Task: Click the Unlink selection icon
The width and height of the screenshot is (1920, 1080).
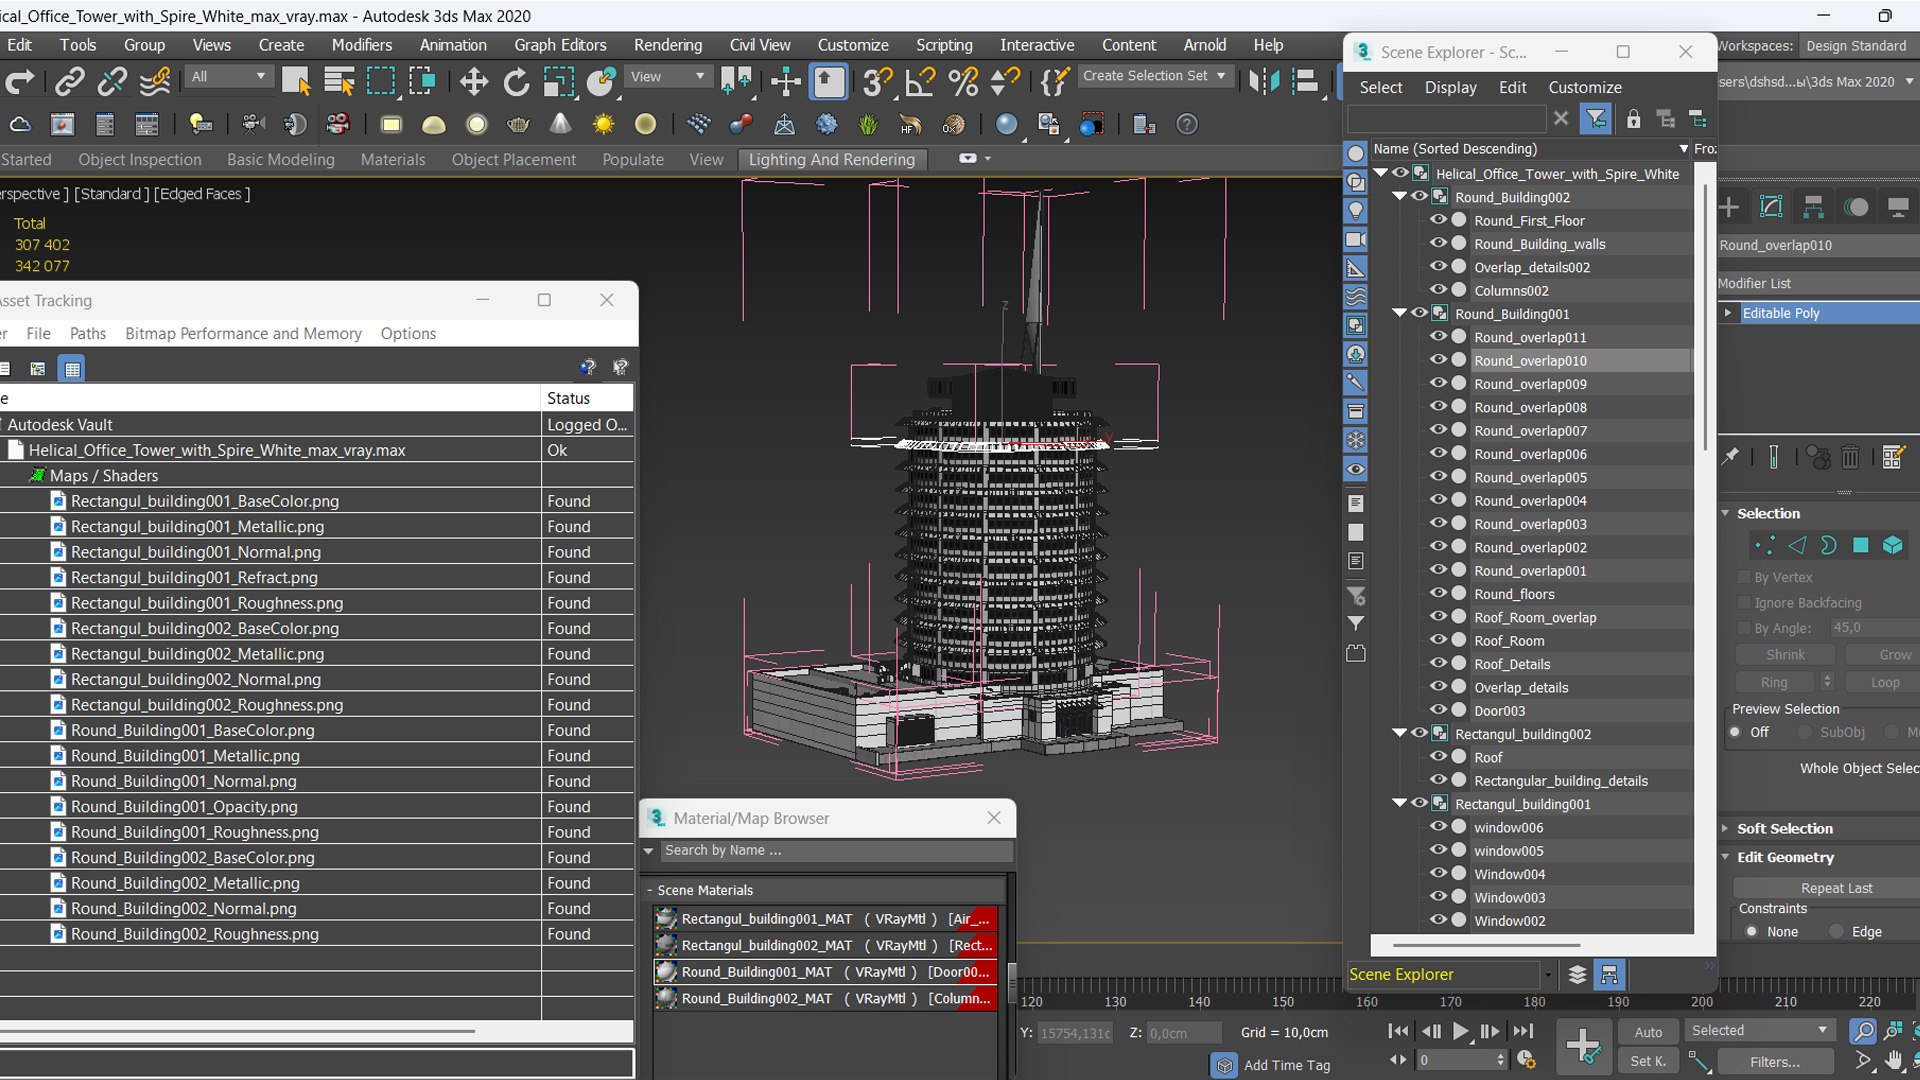Action: 112,82
